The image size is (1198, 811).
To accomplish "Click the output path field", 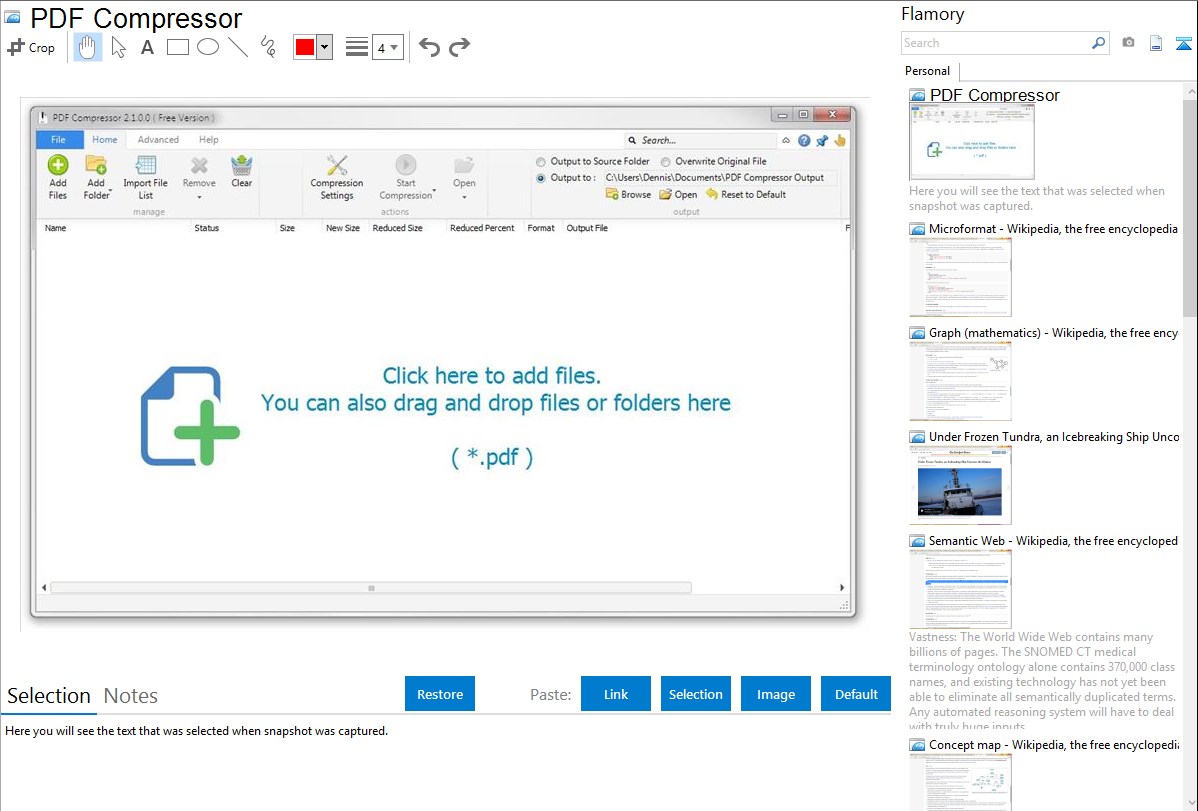I will (x=718, y=177).
